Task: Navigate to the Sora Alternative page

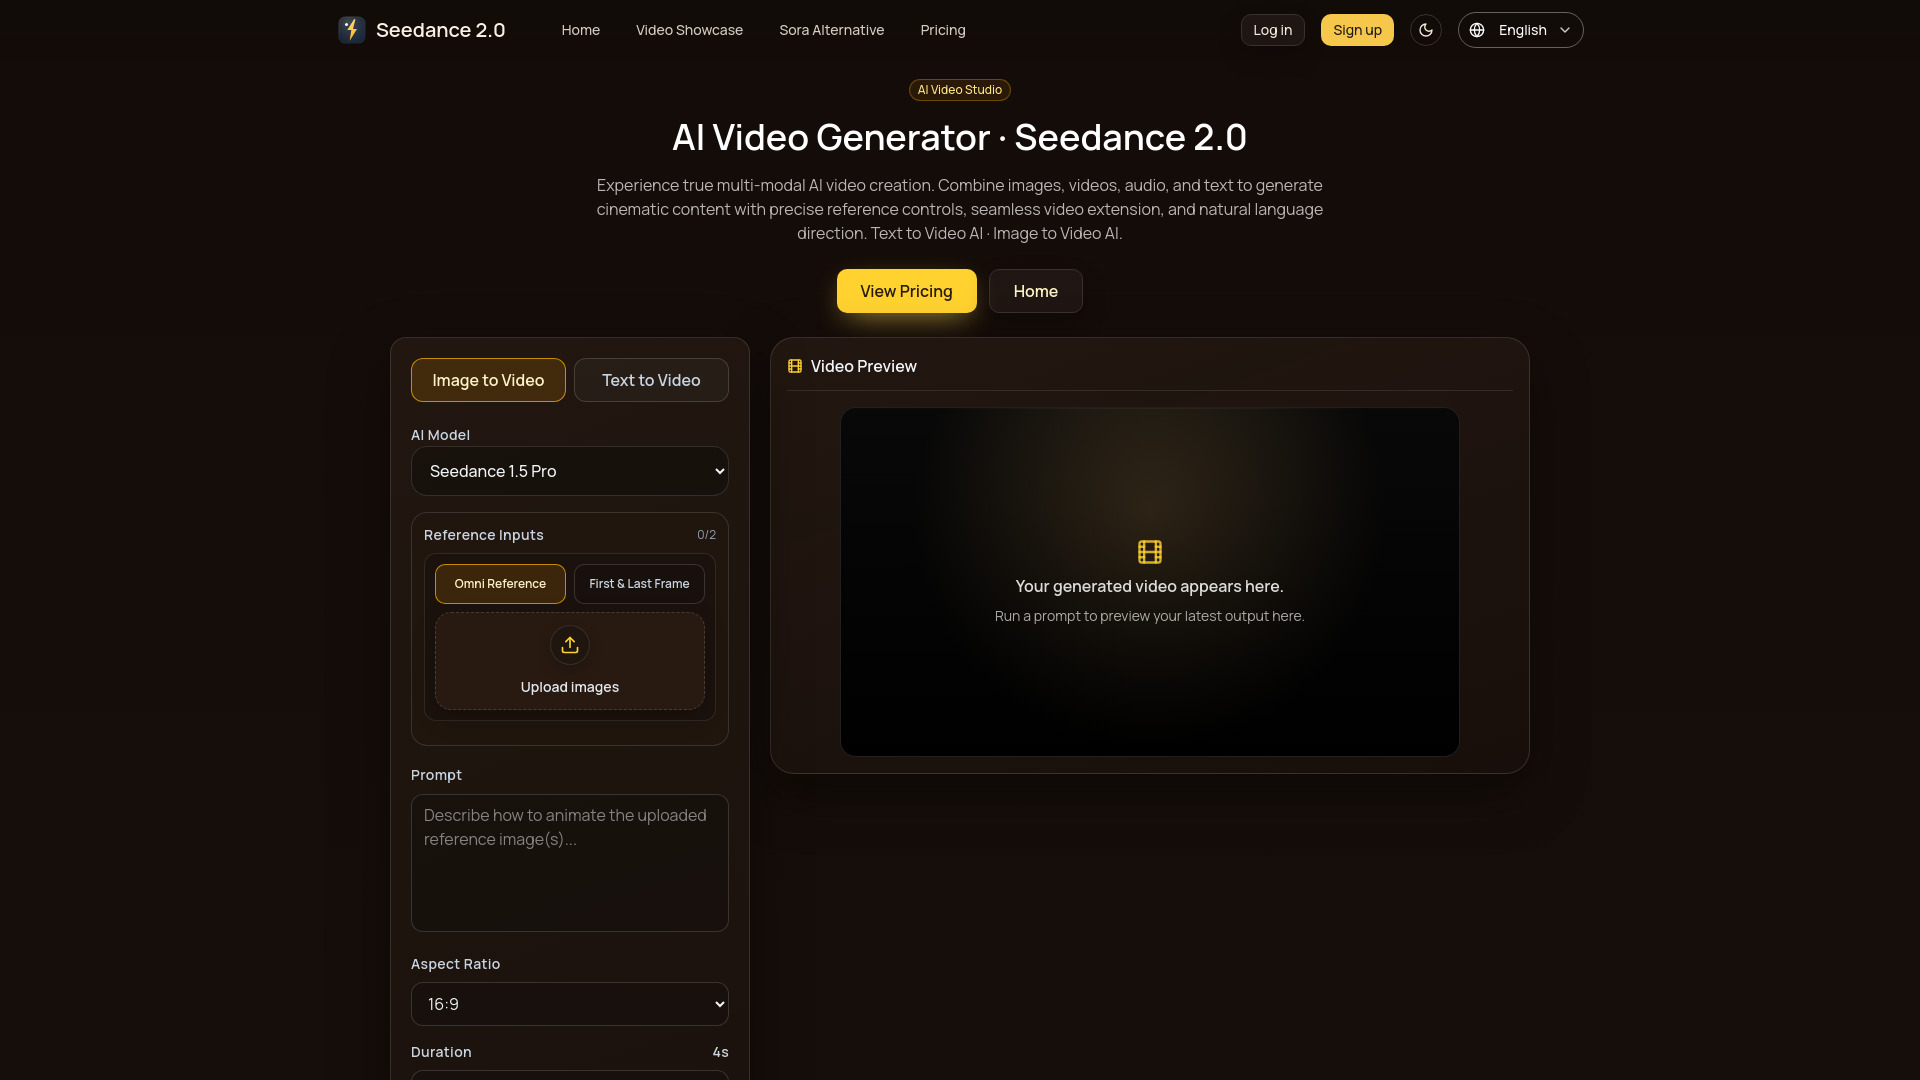Action: pyautogui.click(x=831, y=30)
